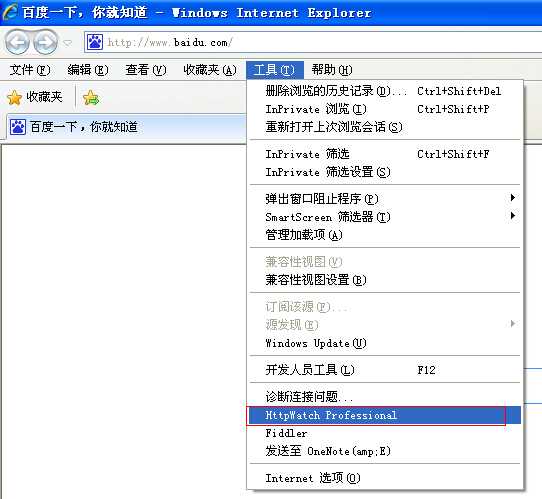The height and width of the screenshot is (499, 542).
Task: Click the browser Forward arrow button
Action: (x=45, y=43)
